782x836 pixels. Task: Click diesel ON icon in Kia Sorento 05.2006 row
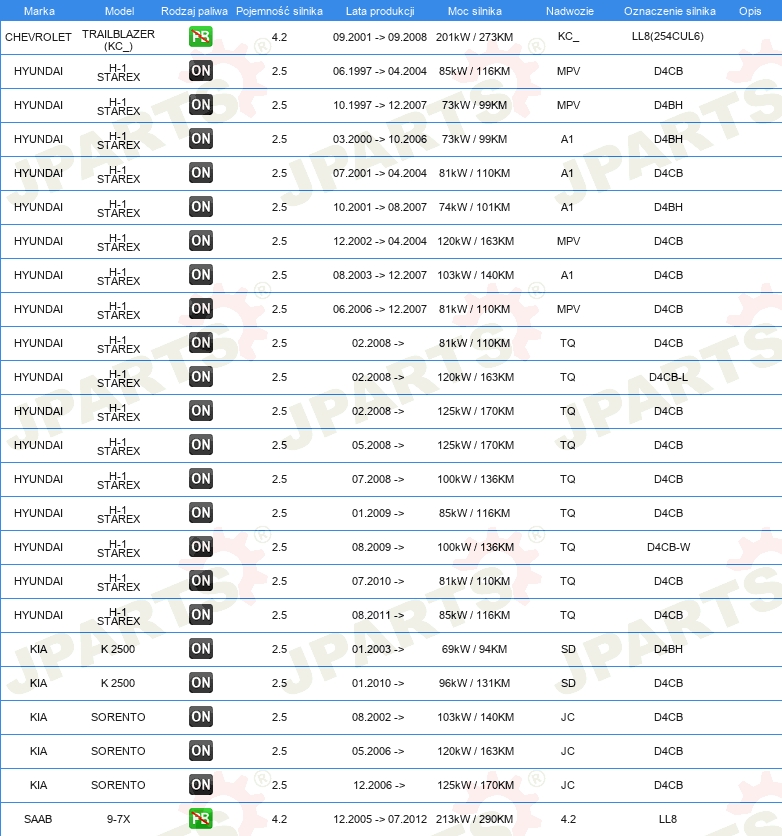pos(201,751)
